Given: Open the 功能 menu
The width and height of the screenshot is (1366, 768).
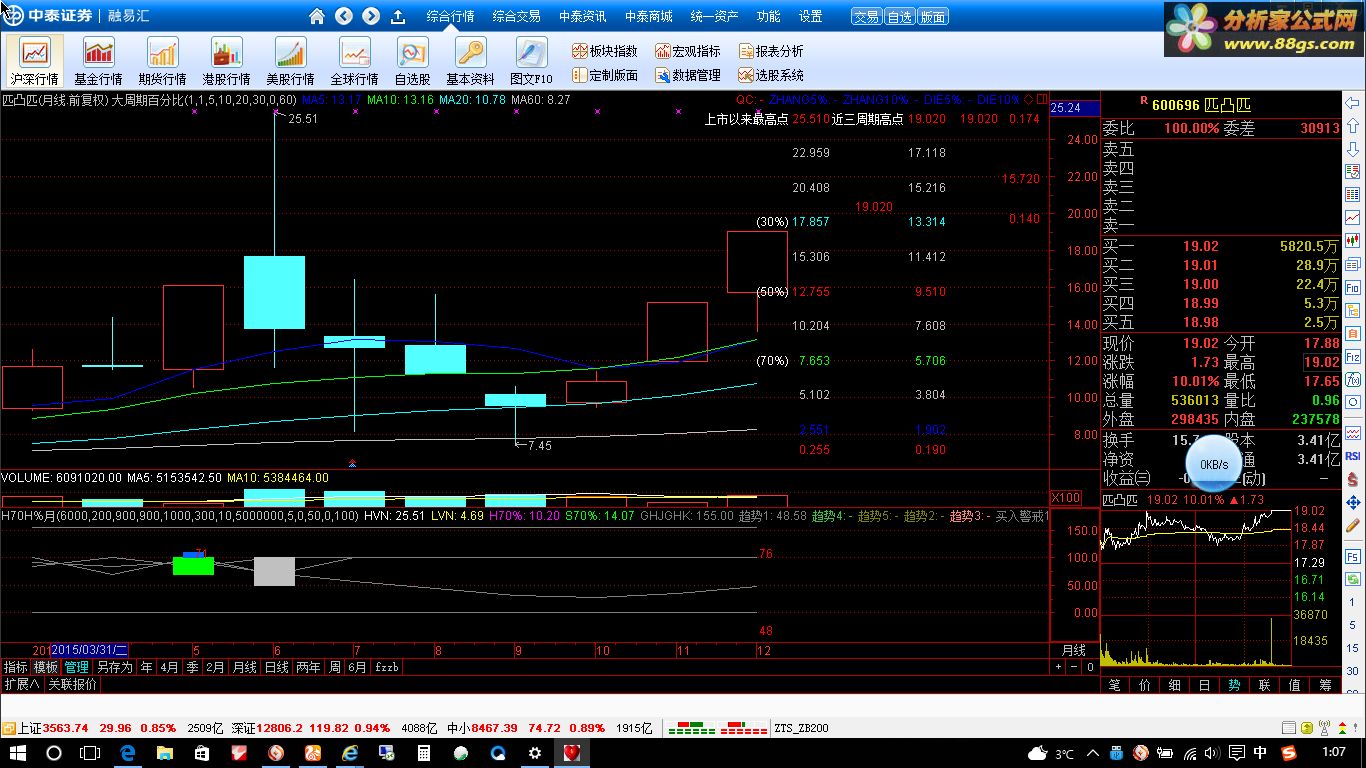Looking at the screenshot, I should (768, 16).
